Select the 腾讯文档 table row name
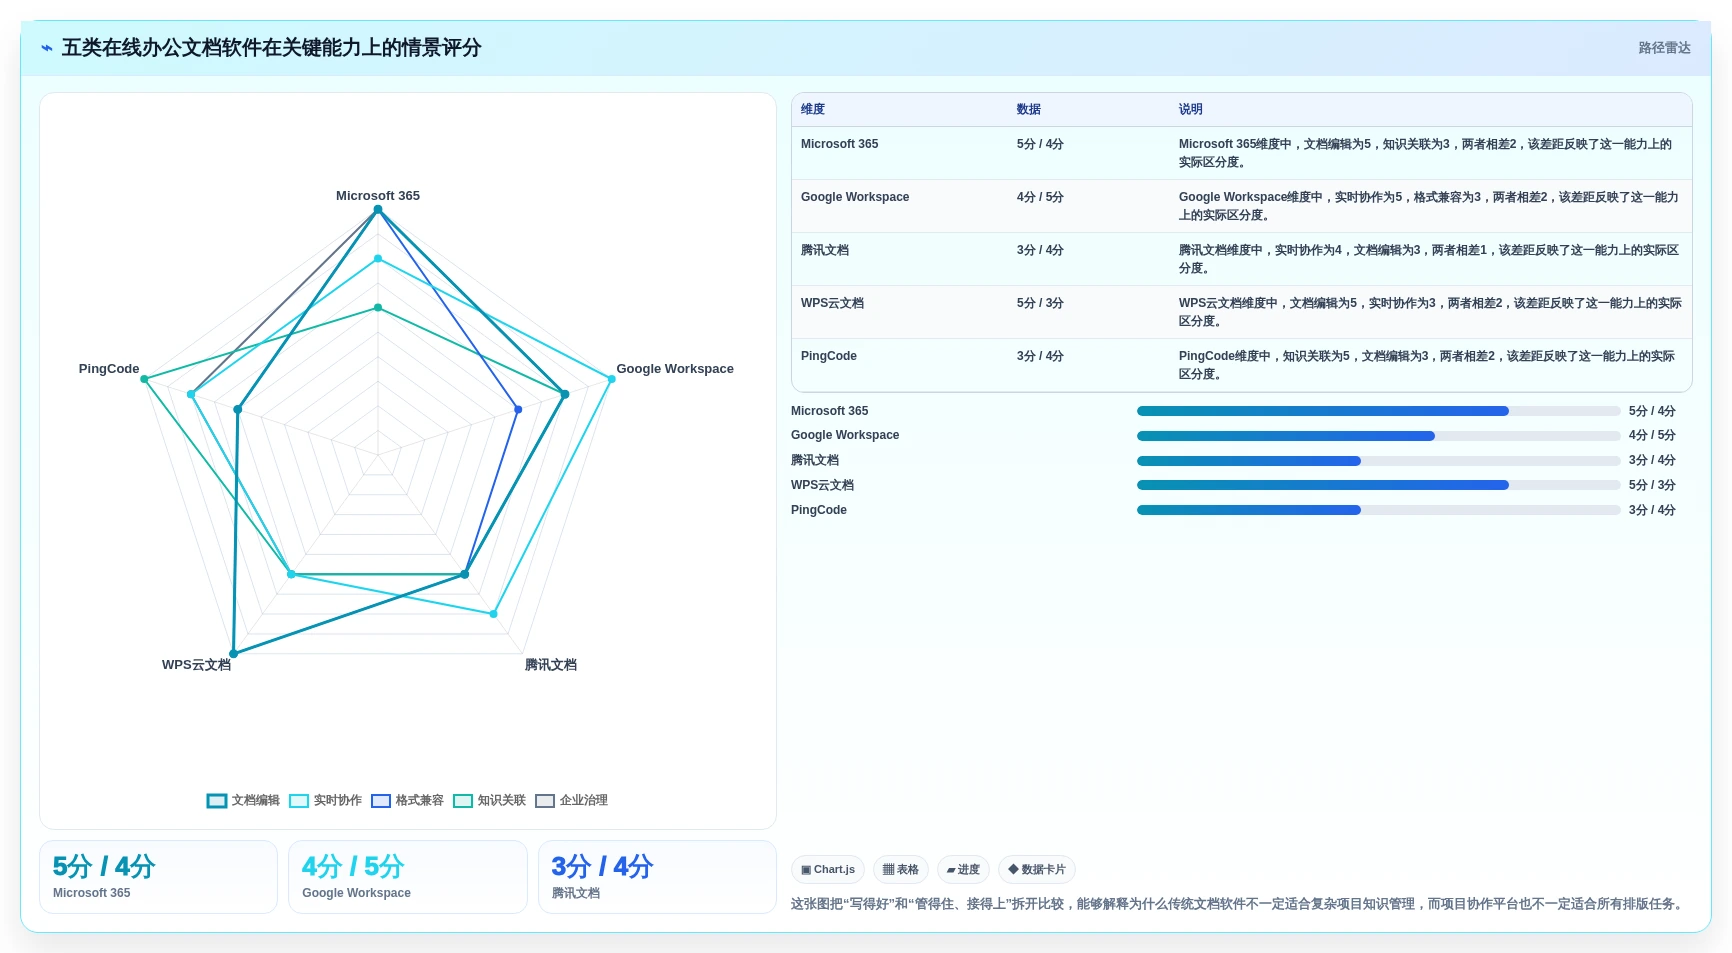 click(x=825, y=250)
